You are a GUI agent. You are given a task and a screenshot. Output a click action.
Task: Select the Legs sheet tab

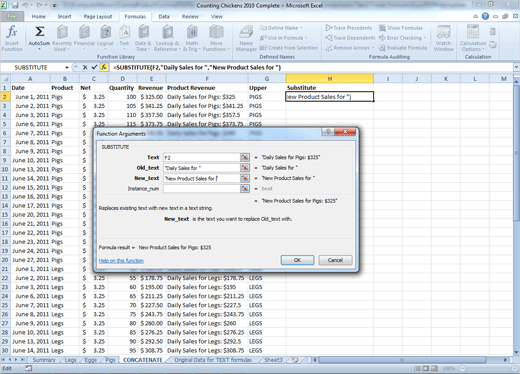(70, 360)
